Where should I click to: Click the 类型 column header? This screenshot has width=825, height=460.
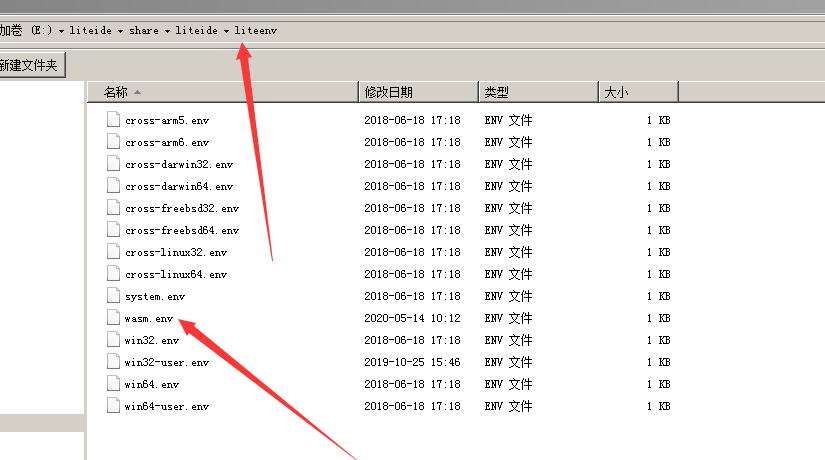497,92
